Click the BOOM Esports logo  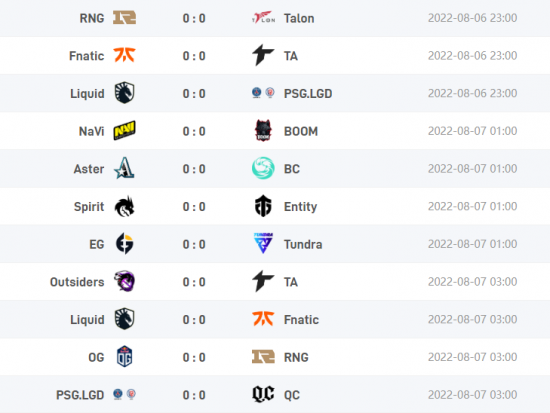pyautogui.click(x=263, y=131)
